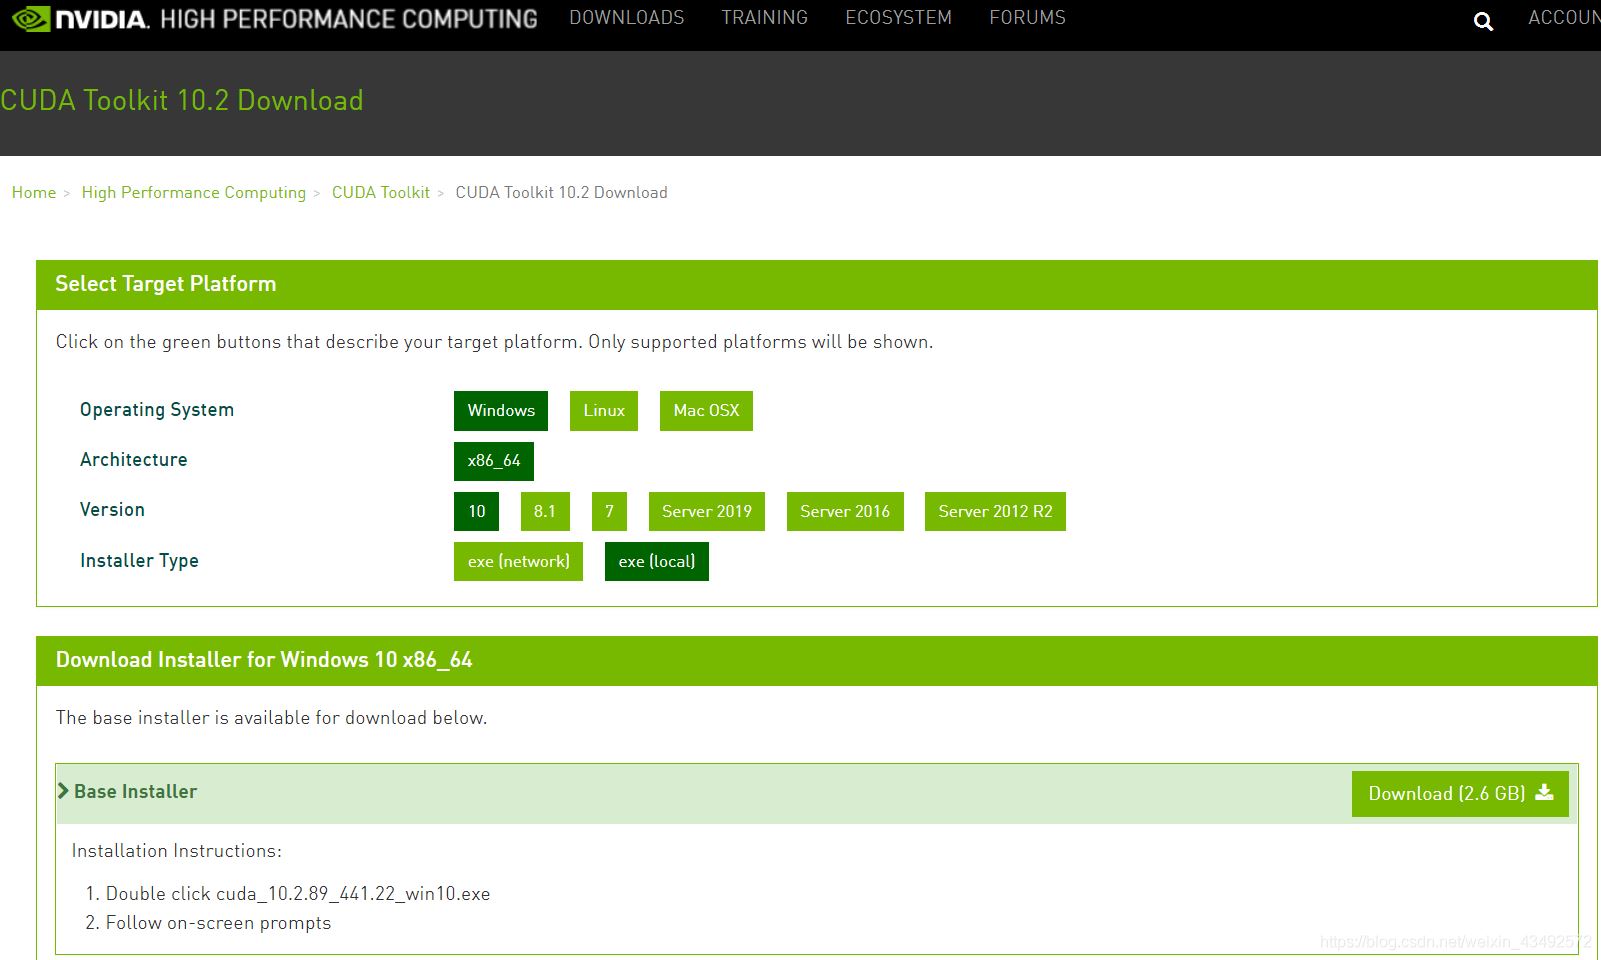Image resolution: width=1601 pixels, height=960 pixels.
Task: Navigate to CUDA Toolkit breadcrumb link
Action: tap(380, 192)
